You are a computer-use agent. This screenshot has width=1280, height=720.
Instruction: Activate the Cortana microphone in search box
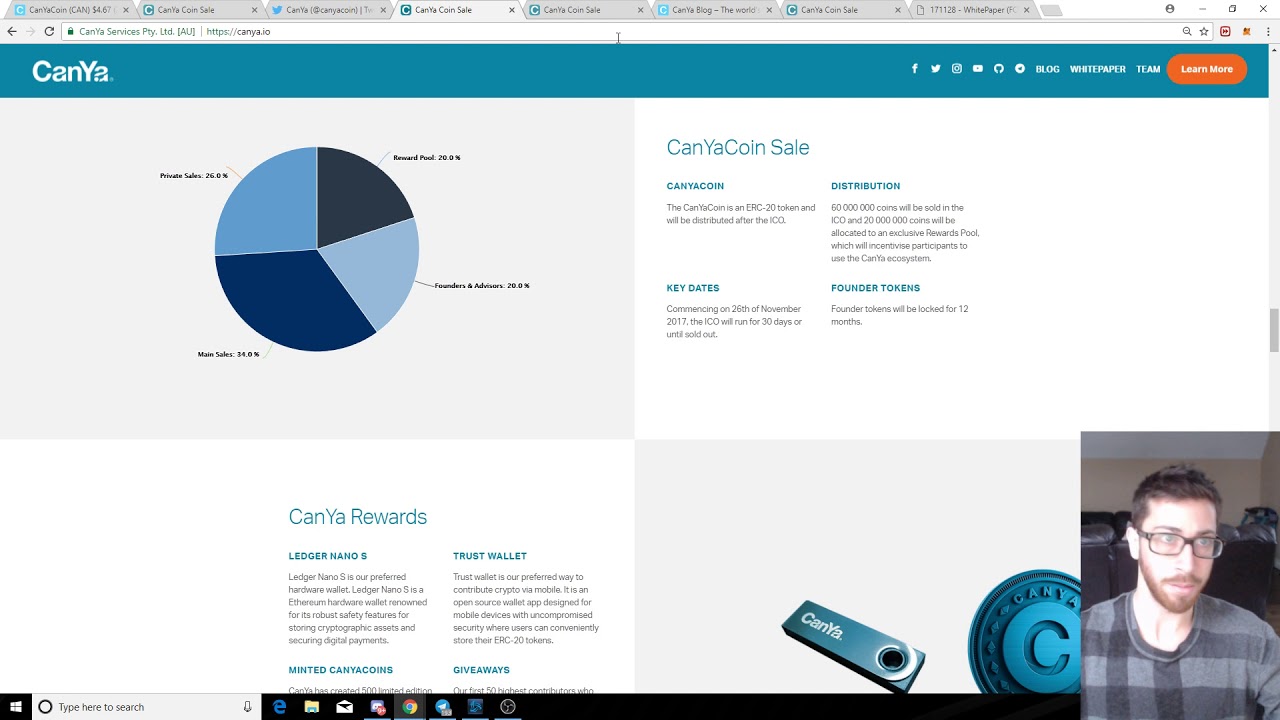[x=247, y=707]
